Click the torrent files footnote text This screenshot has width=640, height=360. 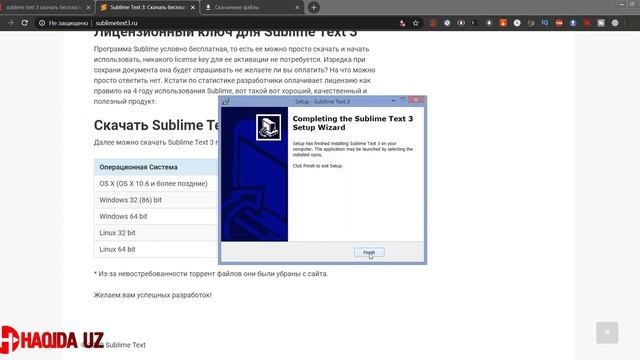(x=211, y=273)
